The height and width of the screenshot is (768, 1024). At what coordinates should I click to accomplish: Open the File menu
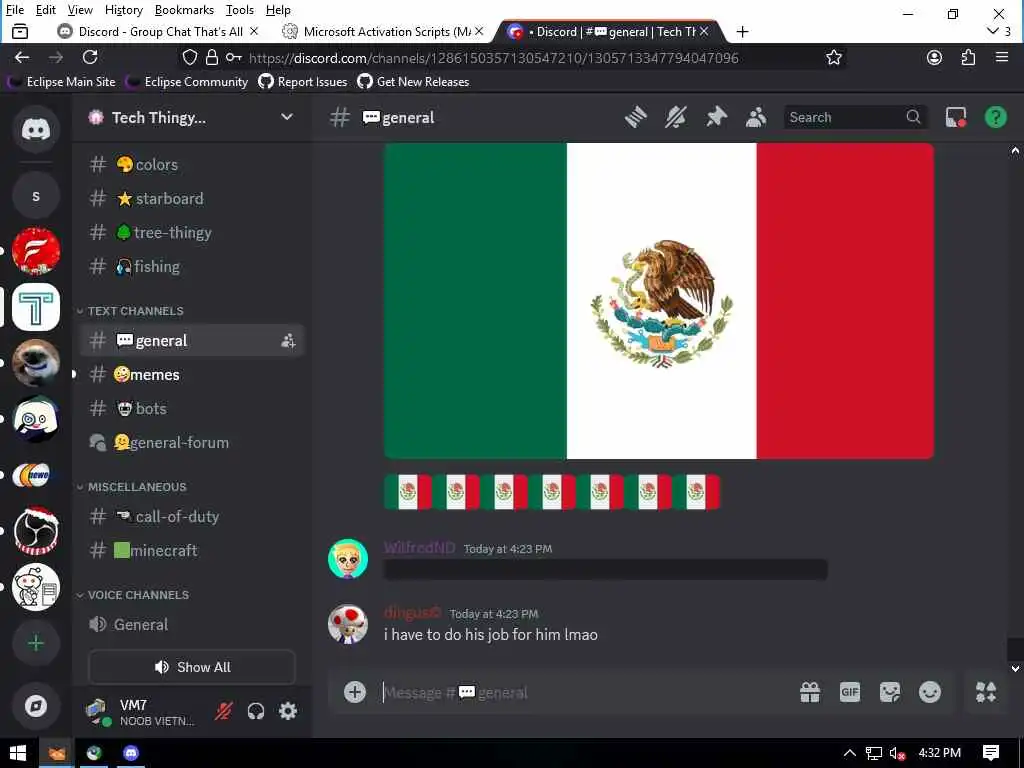point(14,10)
